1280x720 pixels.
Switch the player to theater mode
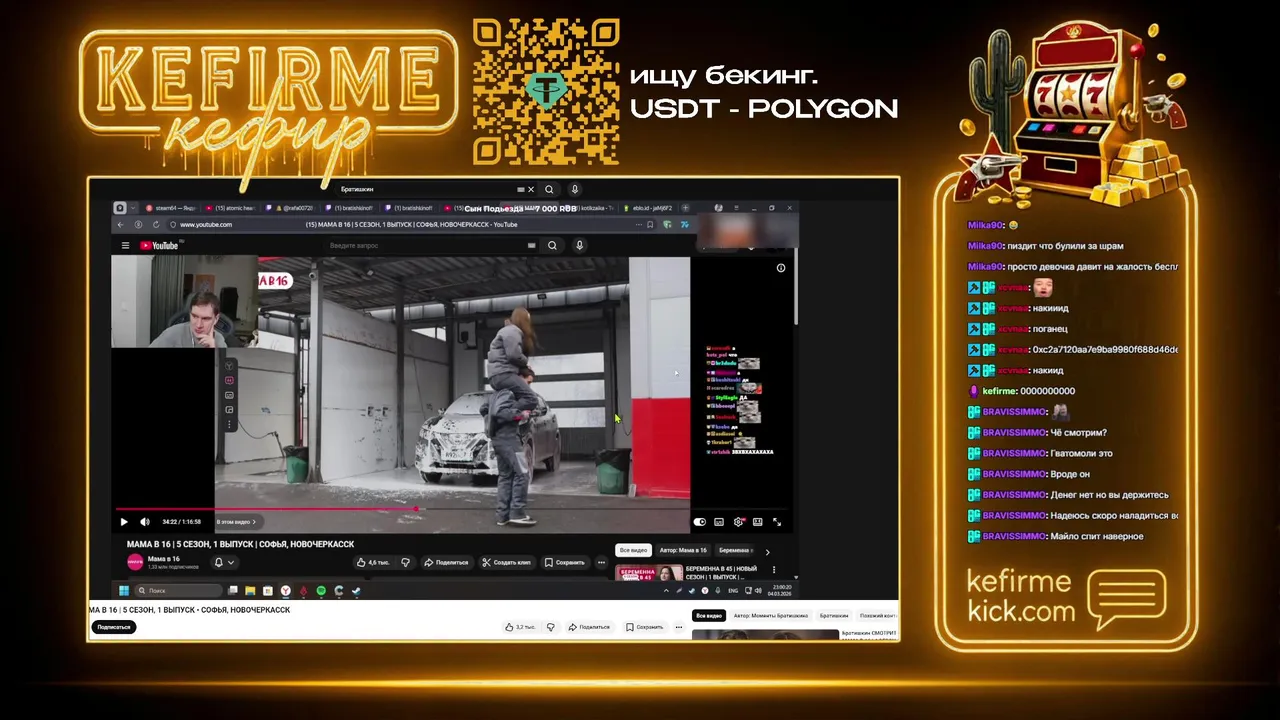pos(757,522)
